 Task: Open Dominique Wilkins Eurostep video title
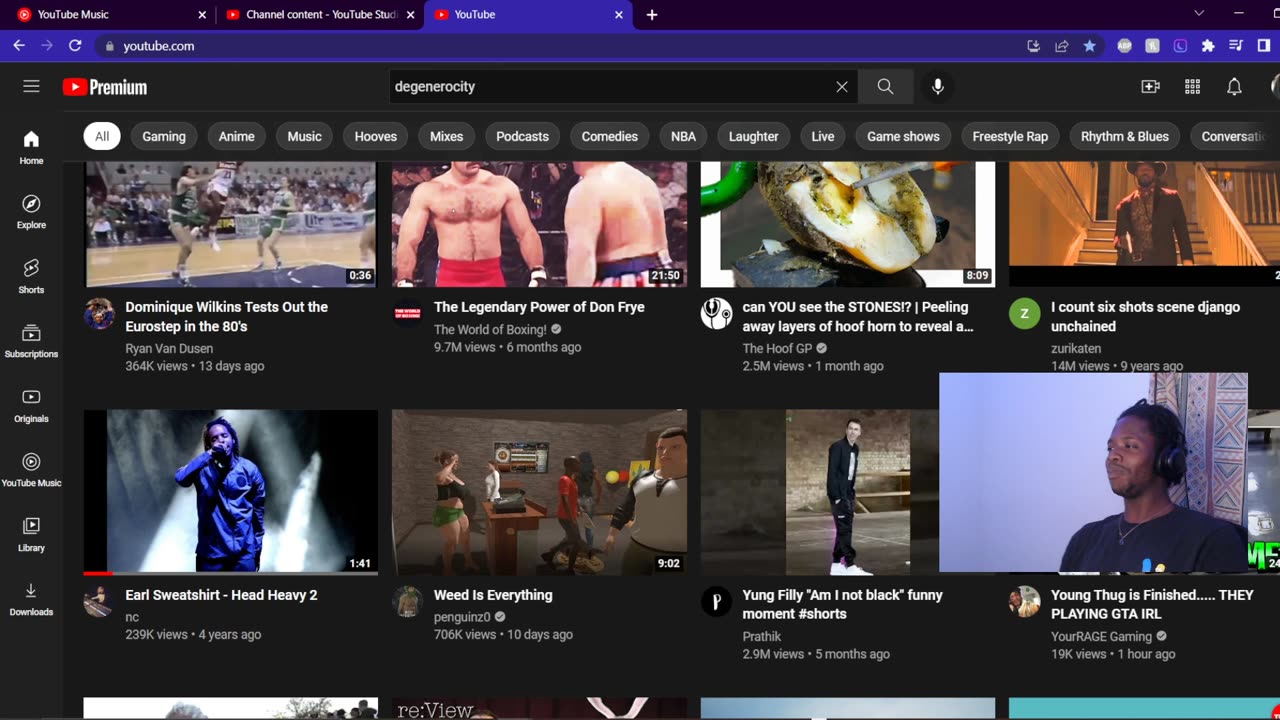tap(226, 317)
